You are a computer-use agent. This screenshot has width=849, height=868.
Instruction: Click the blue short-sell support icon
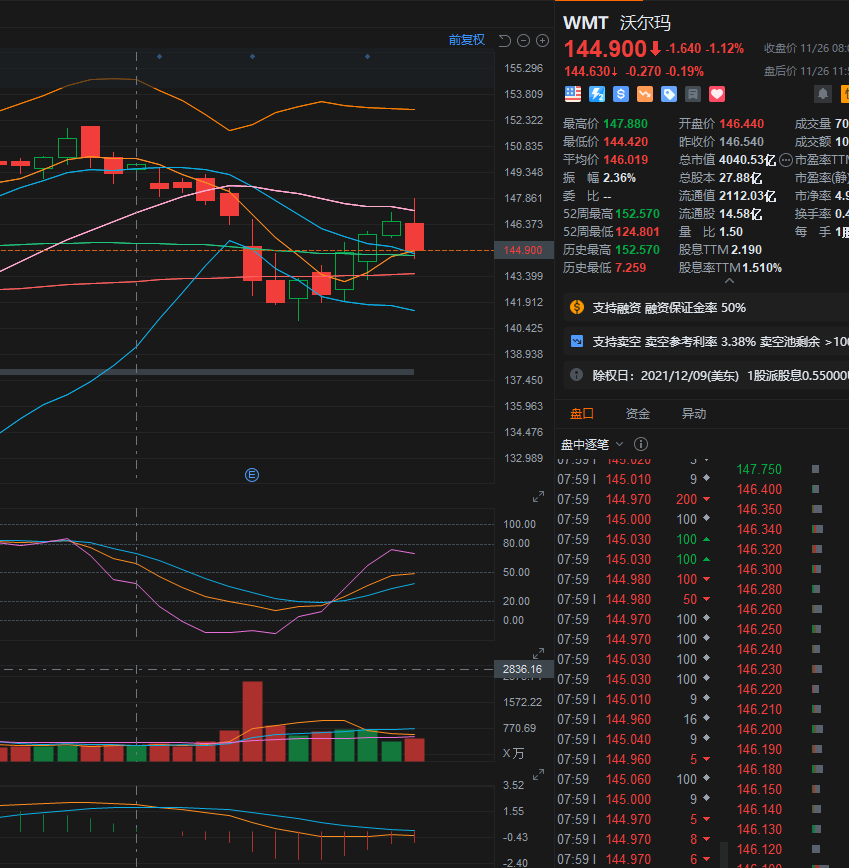pos(577,342)
